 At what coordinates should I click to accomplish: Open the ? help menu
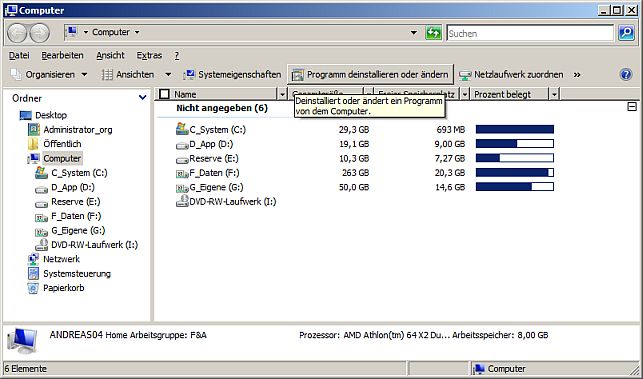coord(177,55)
